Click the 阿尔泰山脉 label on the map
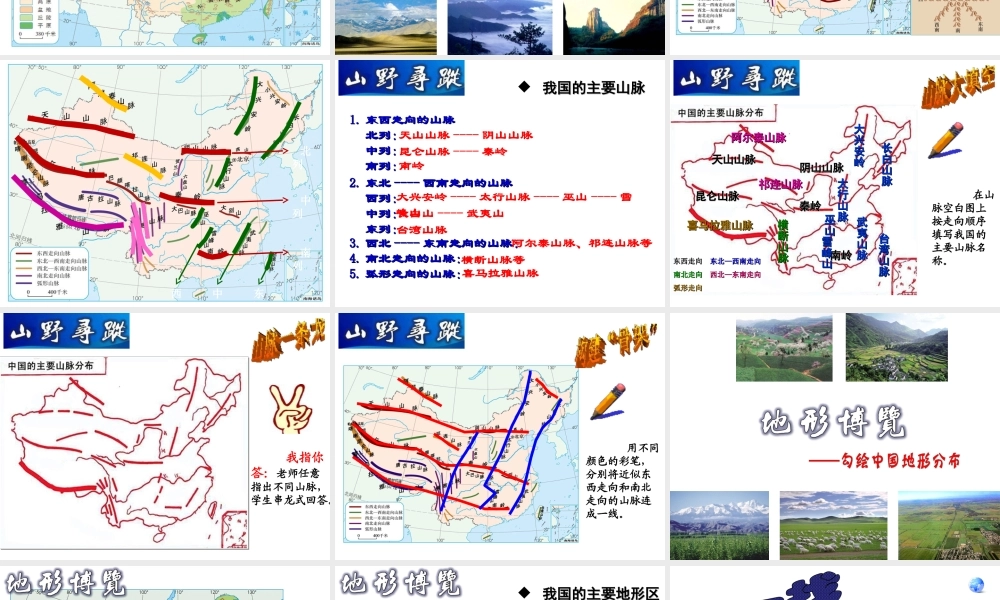1000x600 pixels. 759,137
